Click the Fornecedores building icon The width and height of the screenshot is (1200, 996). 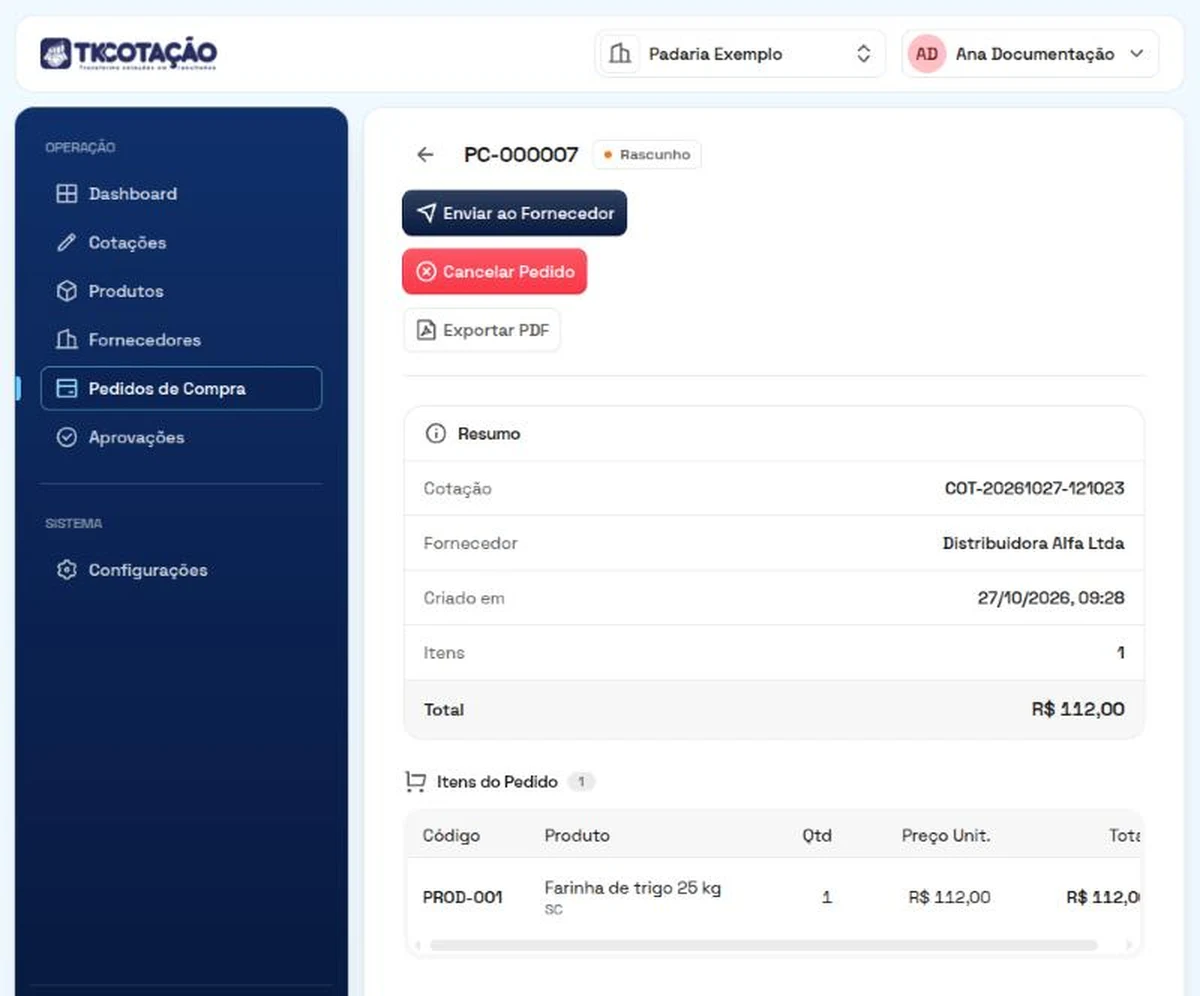tap(66, 340)
